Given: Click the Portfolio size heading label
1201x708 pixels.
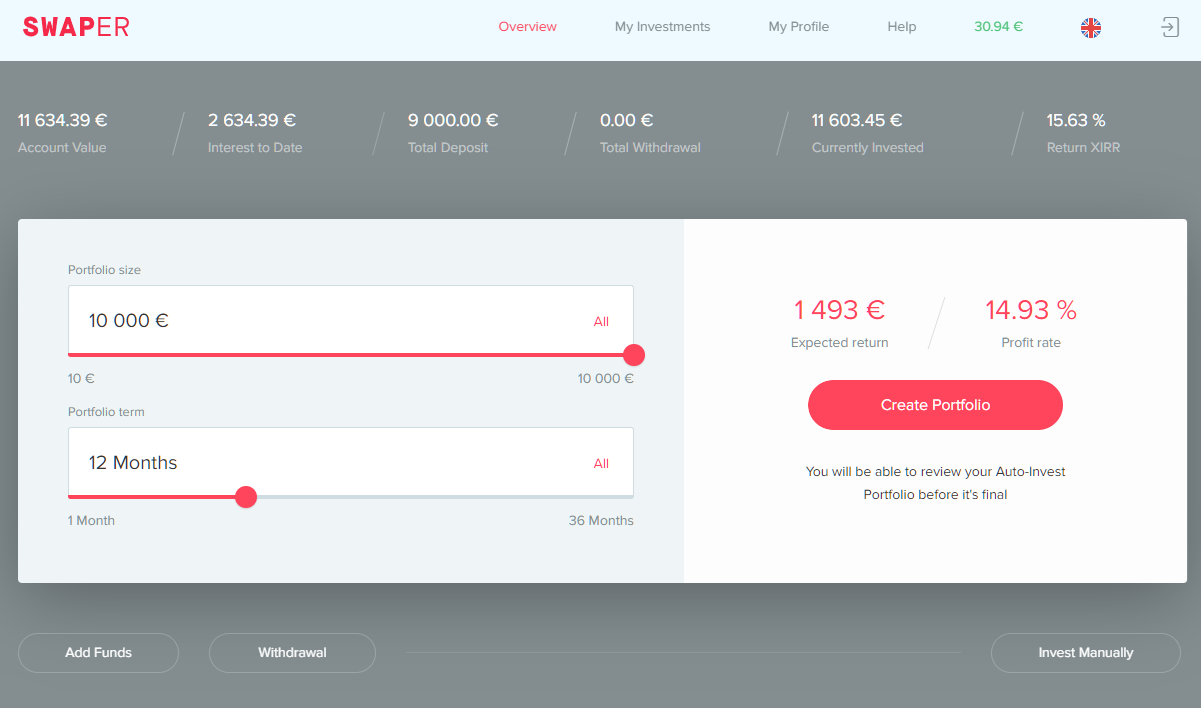Looking at the screenshot, I should click(104, 270).
